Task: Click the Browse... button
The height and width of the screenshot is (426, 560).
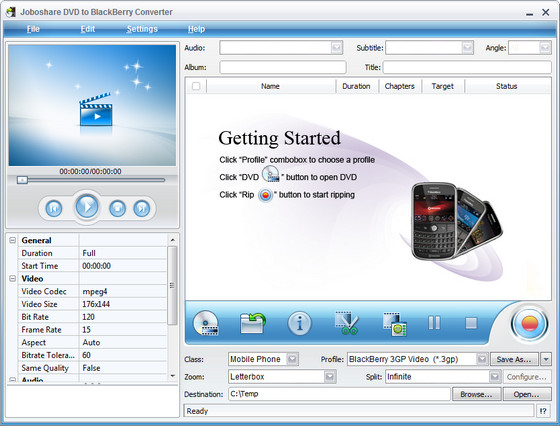Action: (x=476, y=394)
